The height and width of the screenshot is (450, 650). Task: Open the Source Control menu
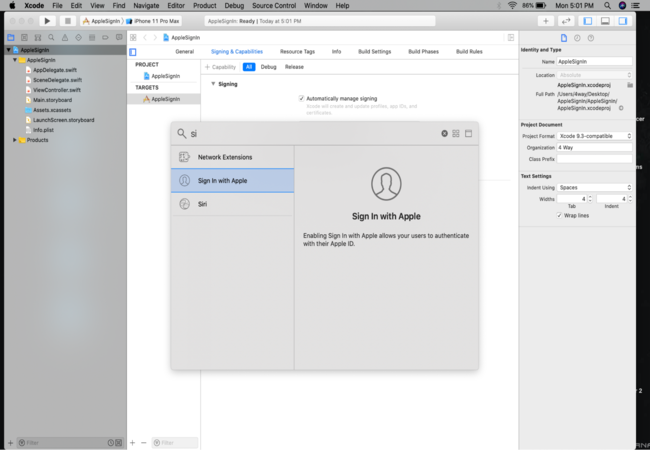coord(274,5)
